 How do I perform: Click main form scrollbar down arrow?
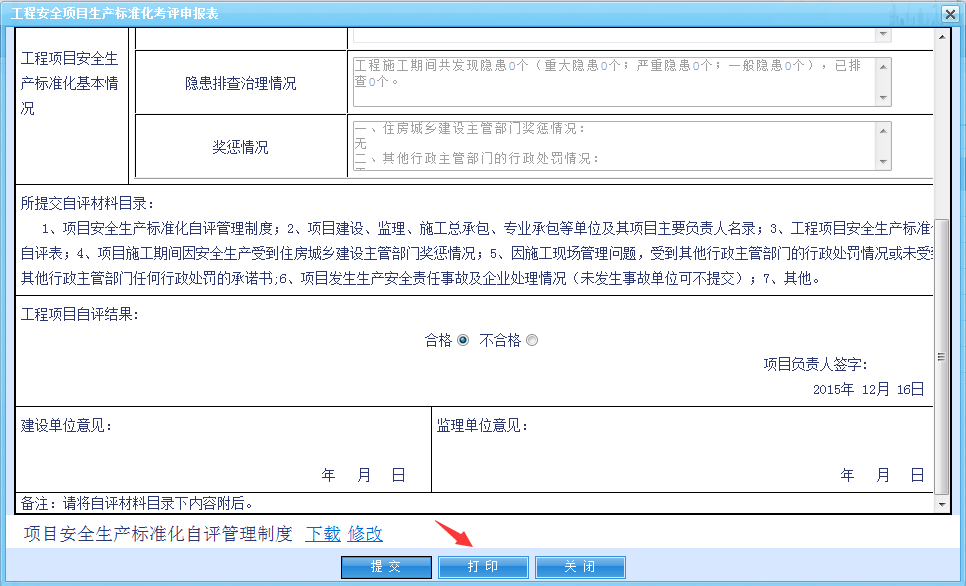pos(941,506)
